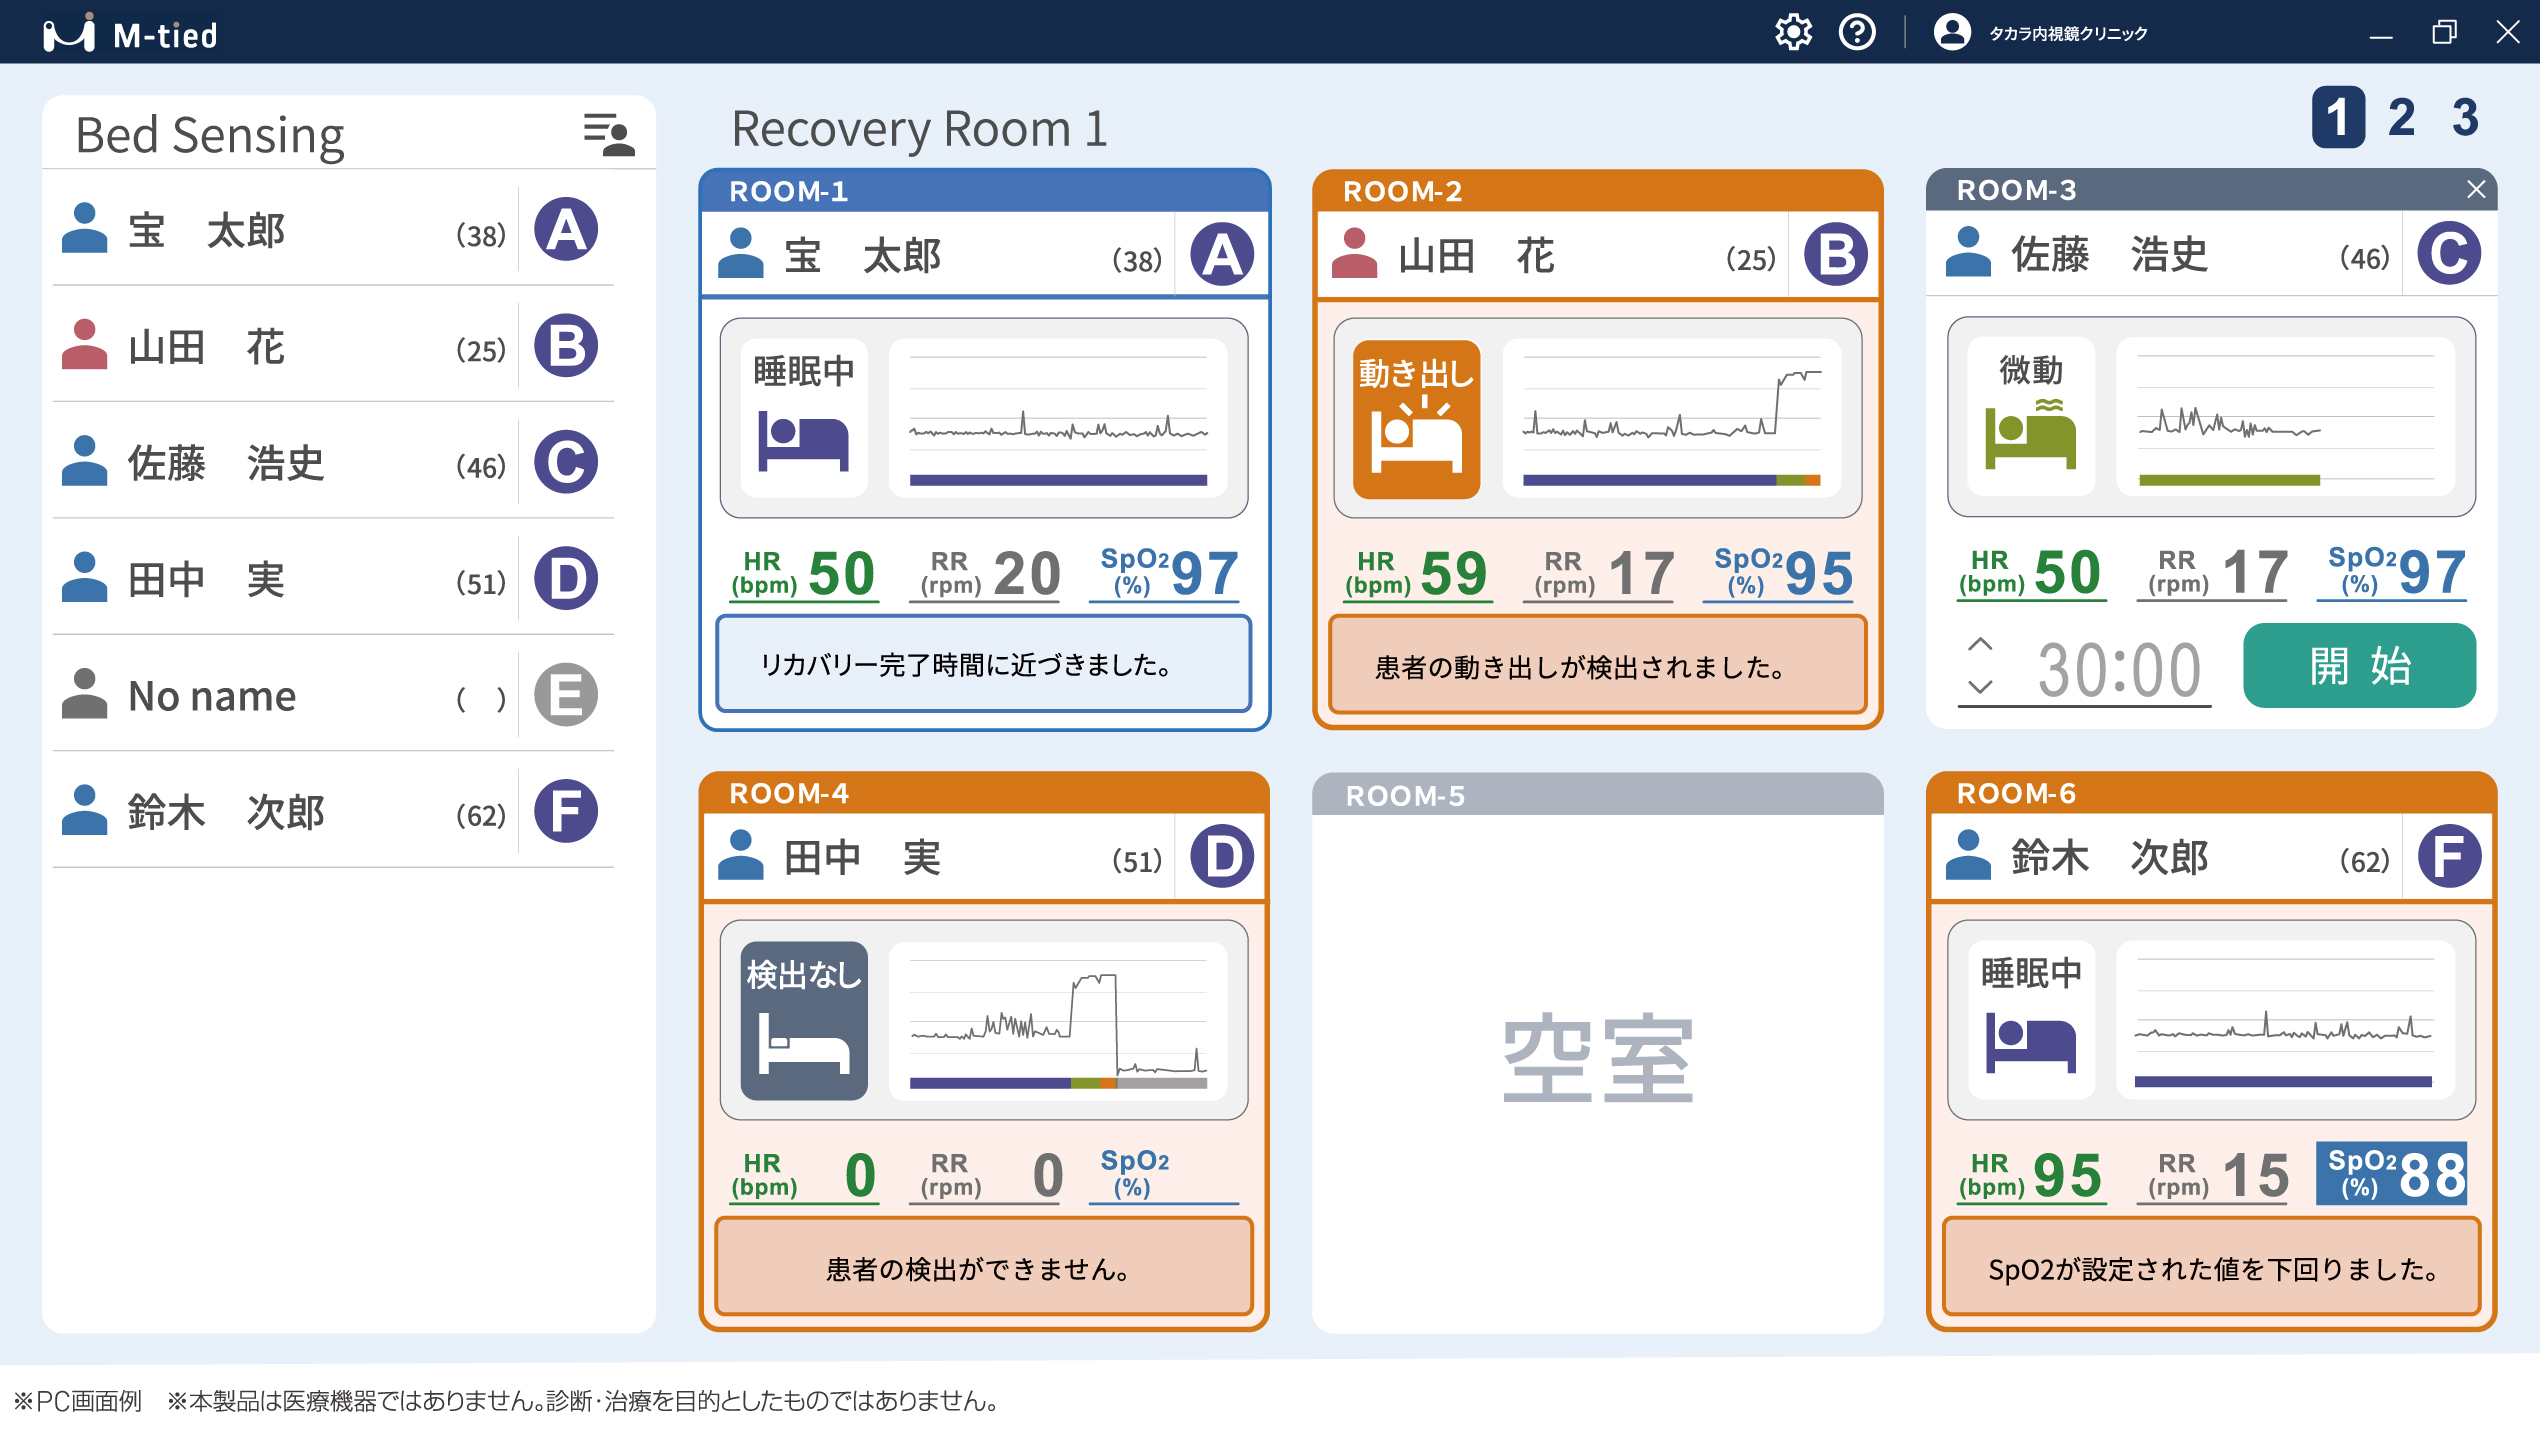Click the orange movement alert icon in ROOM-2
Screen dimensions: 2540x1432
click(x=1416, y=419)
